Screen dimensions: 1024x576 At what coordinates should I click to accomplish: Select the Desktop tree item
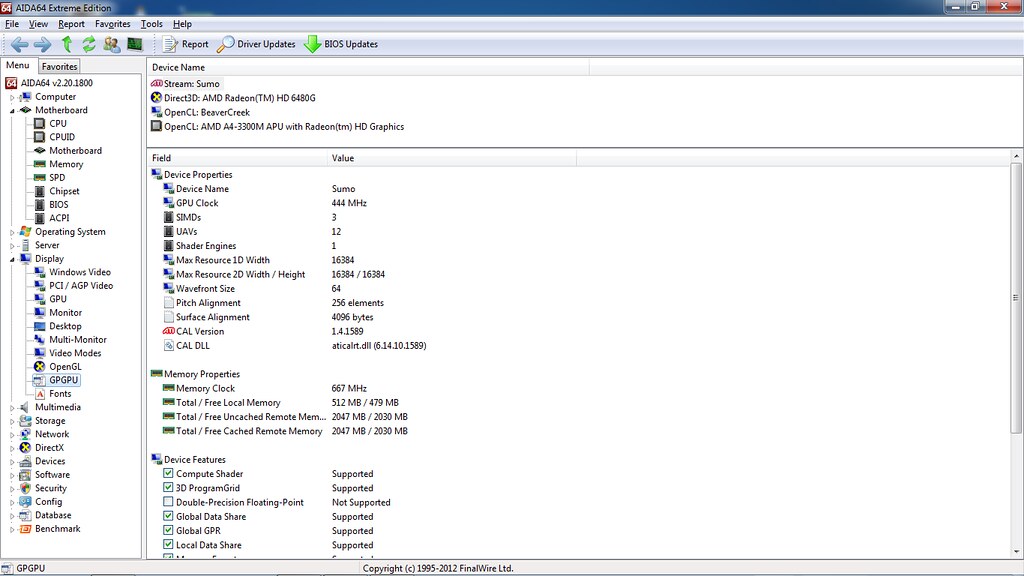click(x=65, y=327)
